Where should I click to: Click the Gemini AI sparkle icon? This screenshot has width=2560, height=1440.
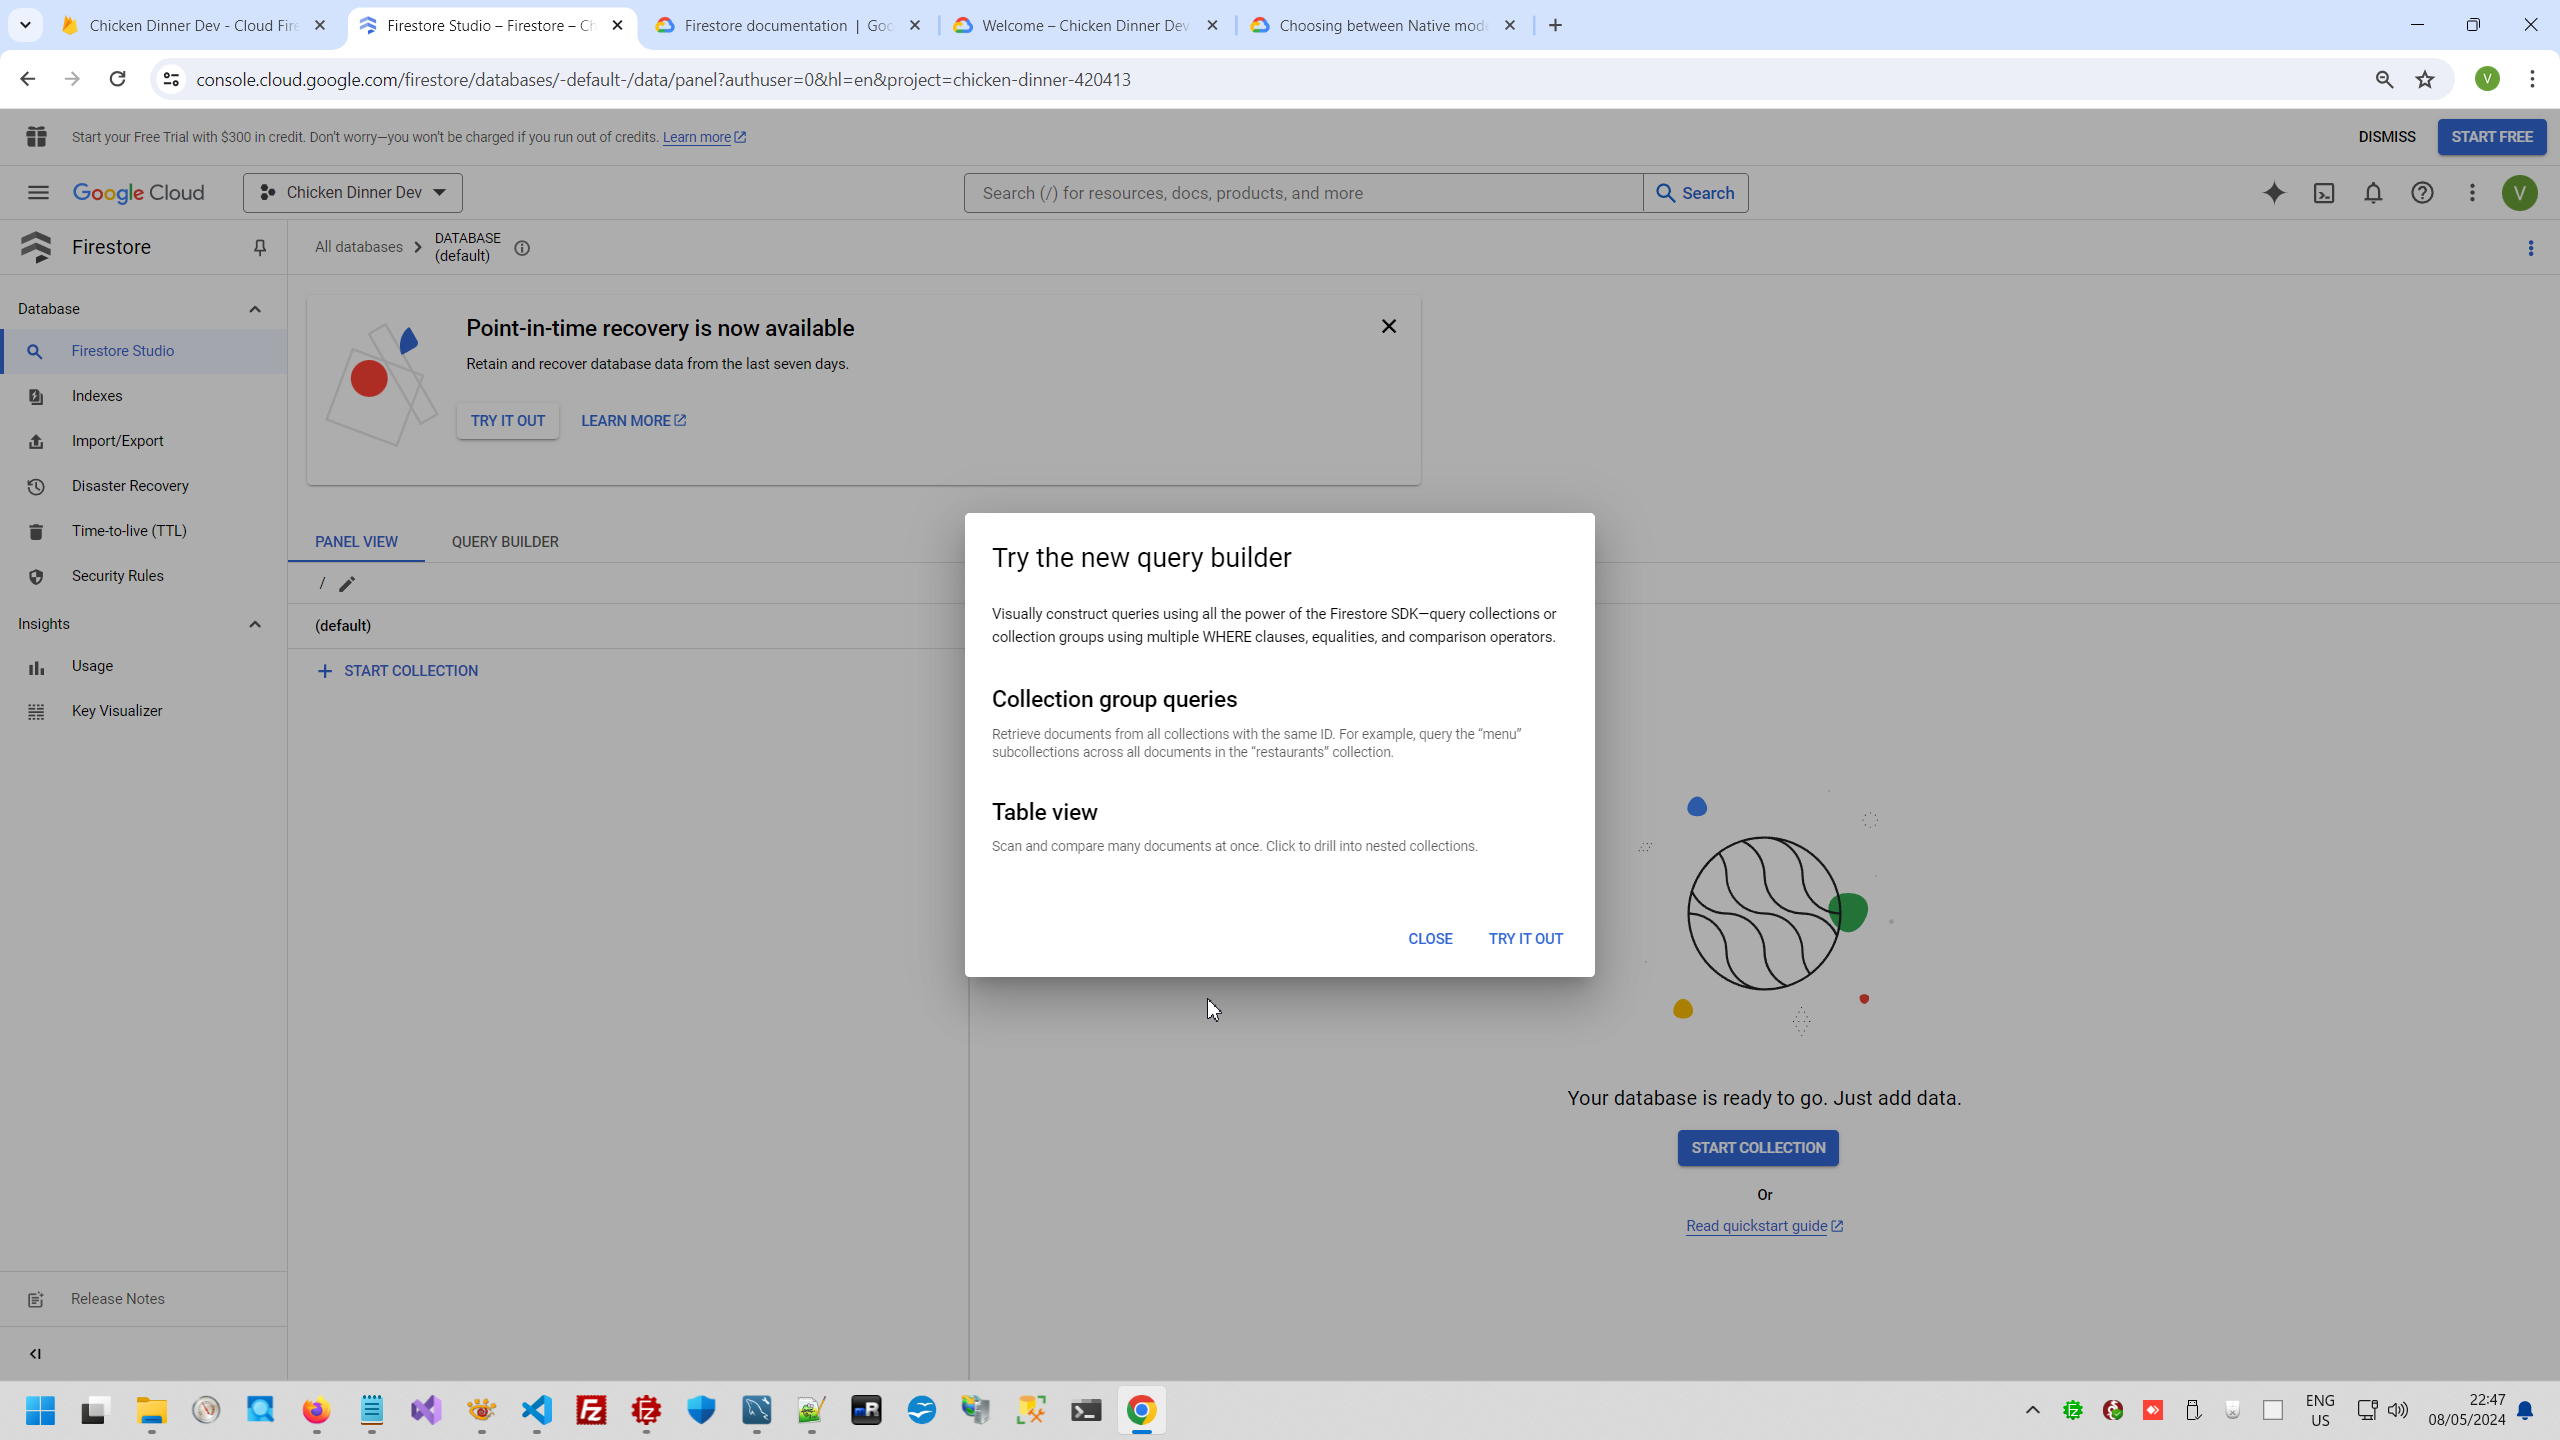click(2274, 193)
